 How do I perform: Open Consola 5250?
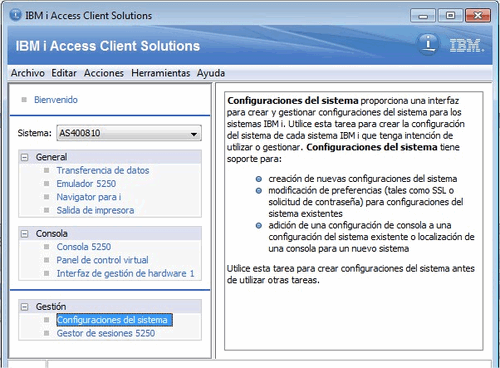84,247
